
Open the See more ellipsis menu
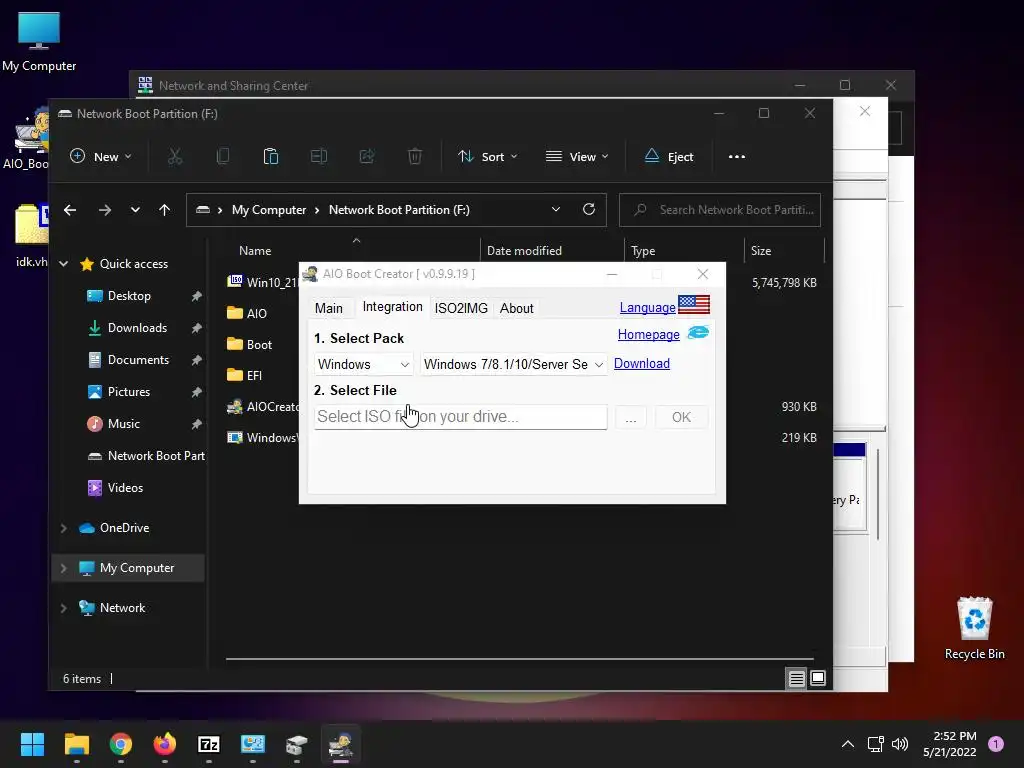[x=737, y=157]
